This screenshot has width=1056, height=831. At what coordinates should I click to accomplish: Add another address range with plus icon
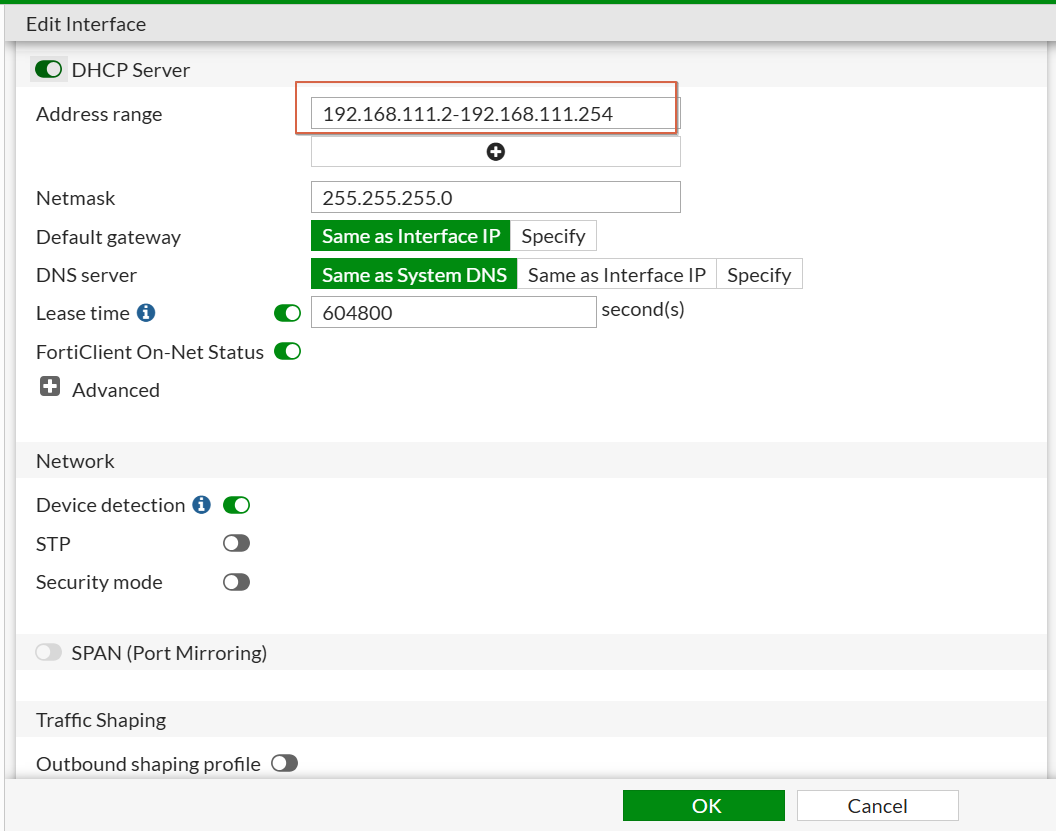tap(496, 152)
